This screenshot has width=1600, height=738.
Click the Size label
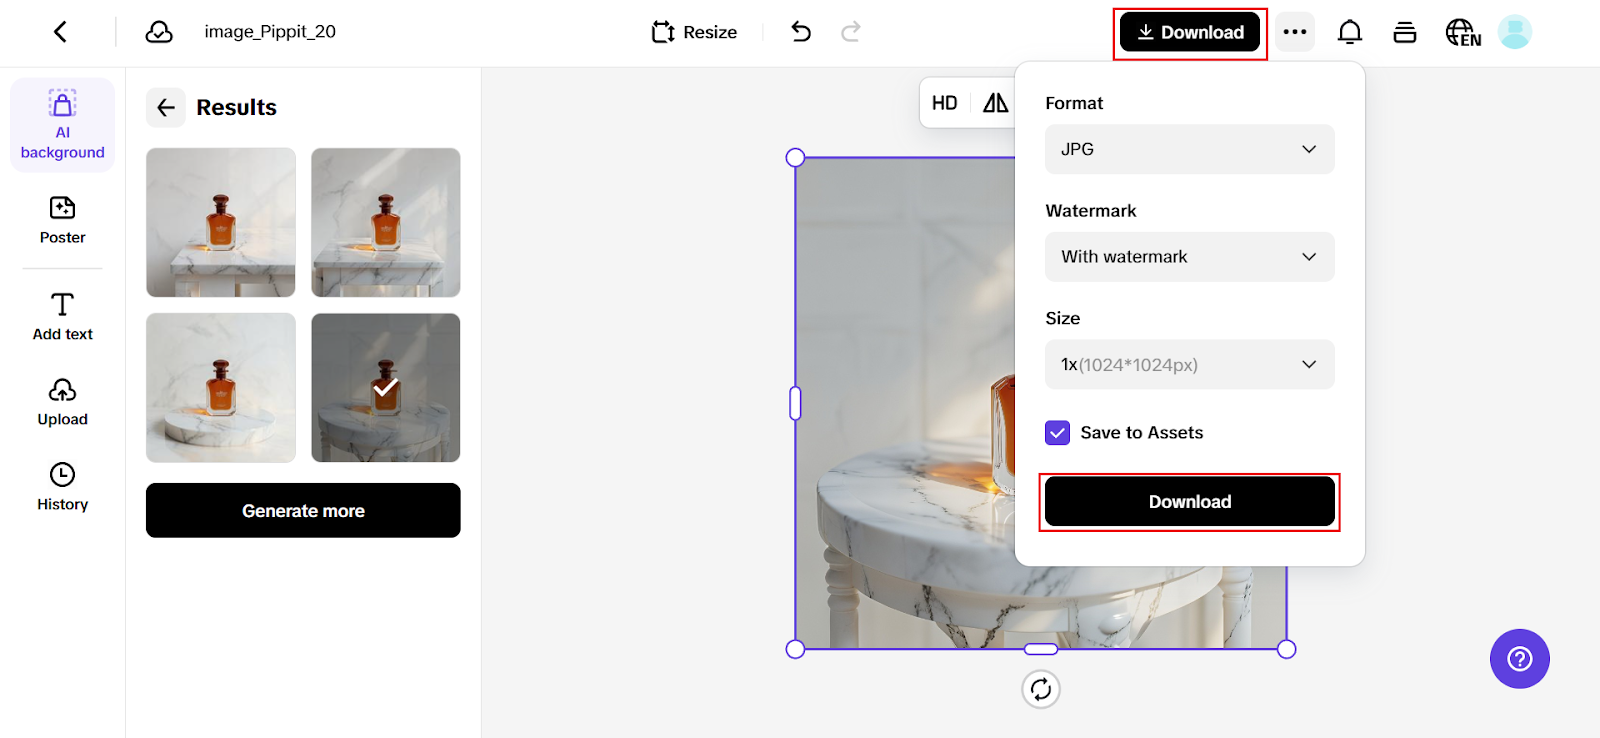(1063, 318)
